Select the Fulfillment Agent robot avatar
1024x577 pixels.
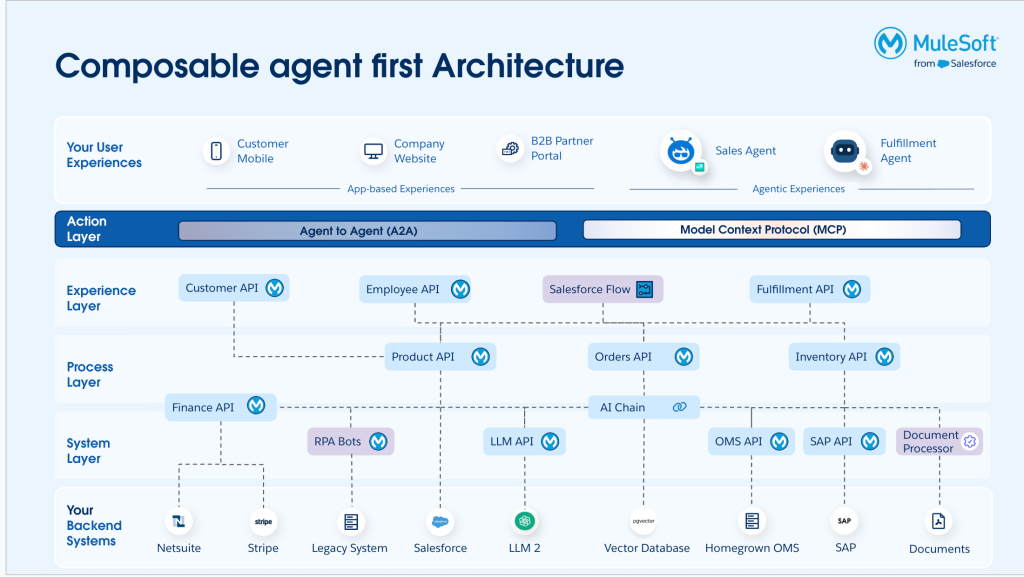click(845, 151)
